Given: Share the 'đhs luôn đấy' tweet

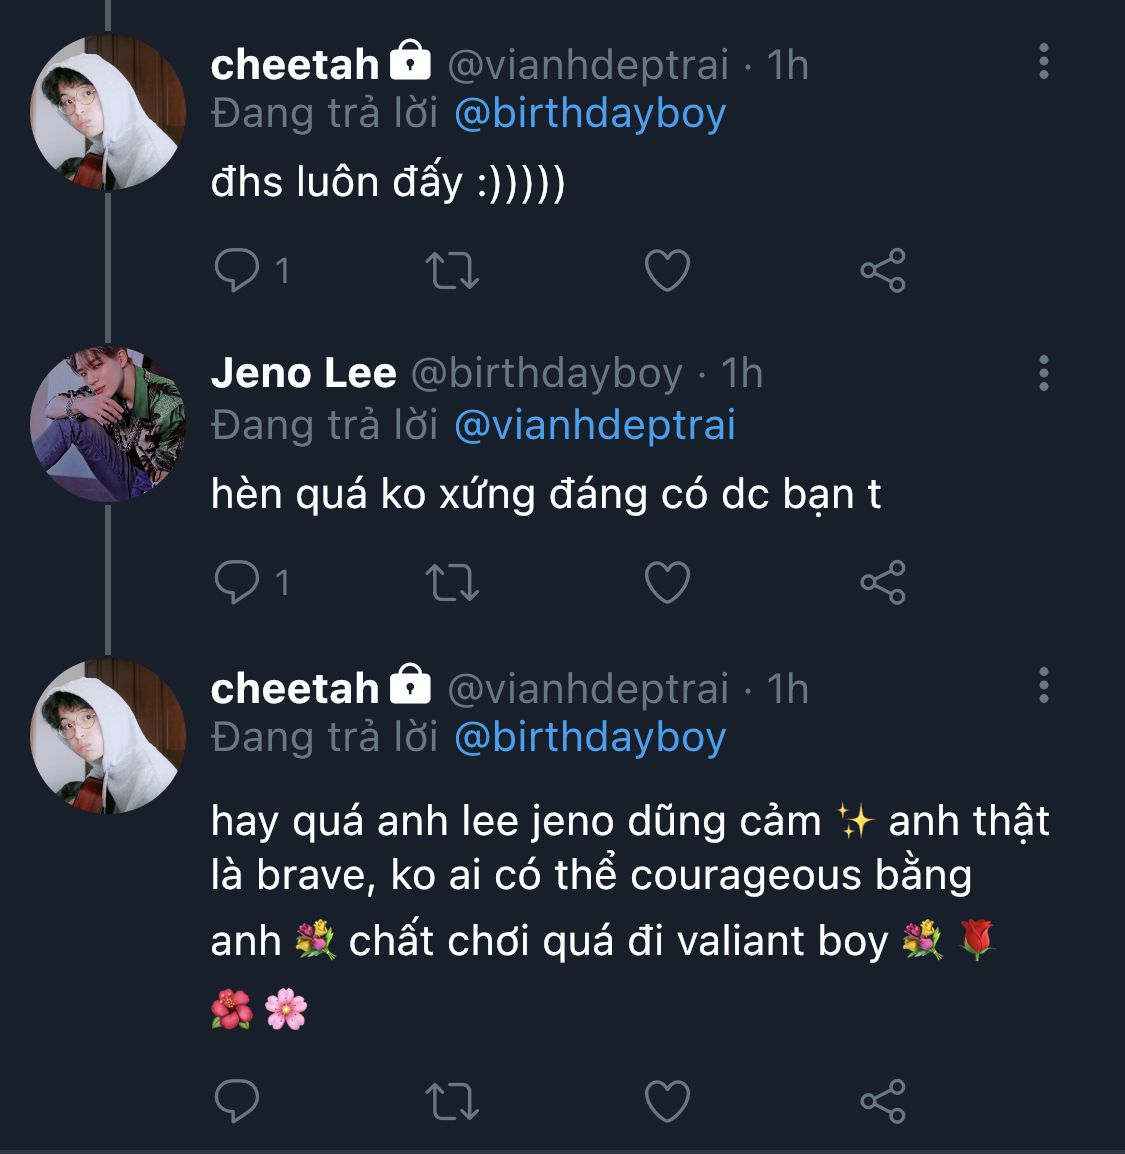Looking at the screenshot, I should 883,270.
